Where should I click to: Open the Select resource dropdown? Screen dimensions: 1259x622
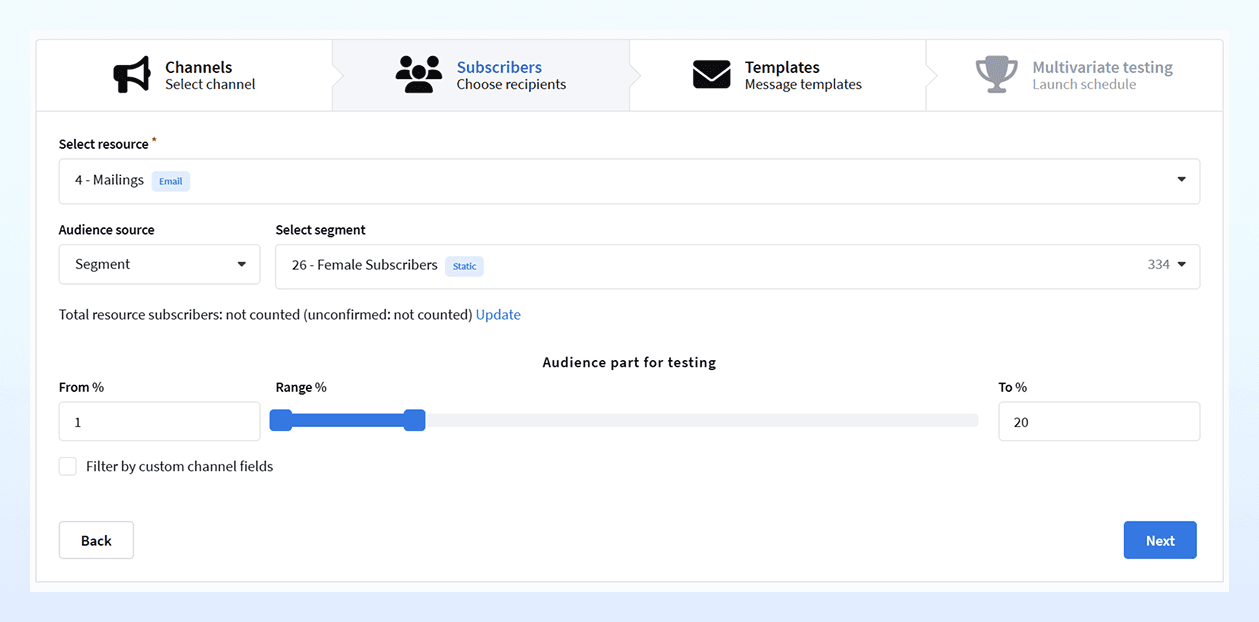click(629, 181)
